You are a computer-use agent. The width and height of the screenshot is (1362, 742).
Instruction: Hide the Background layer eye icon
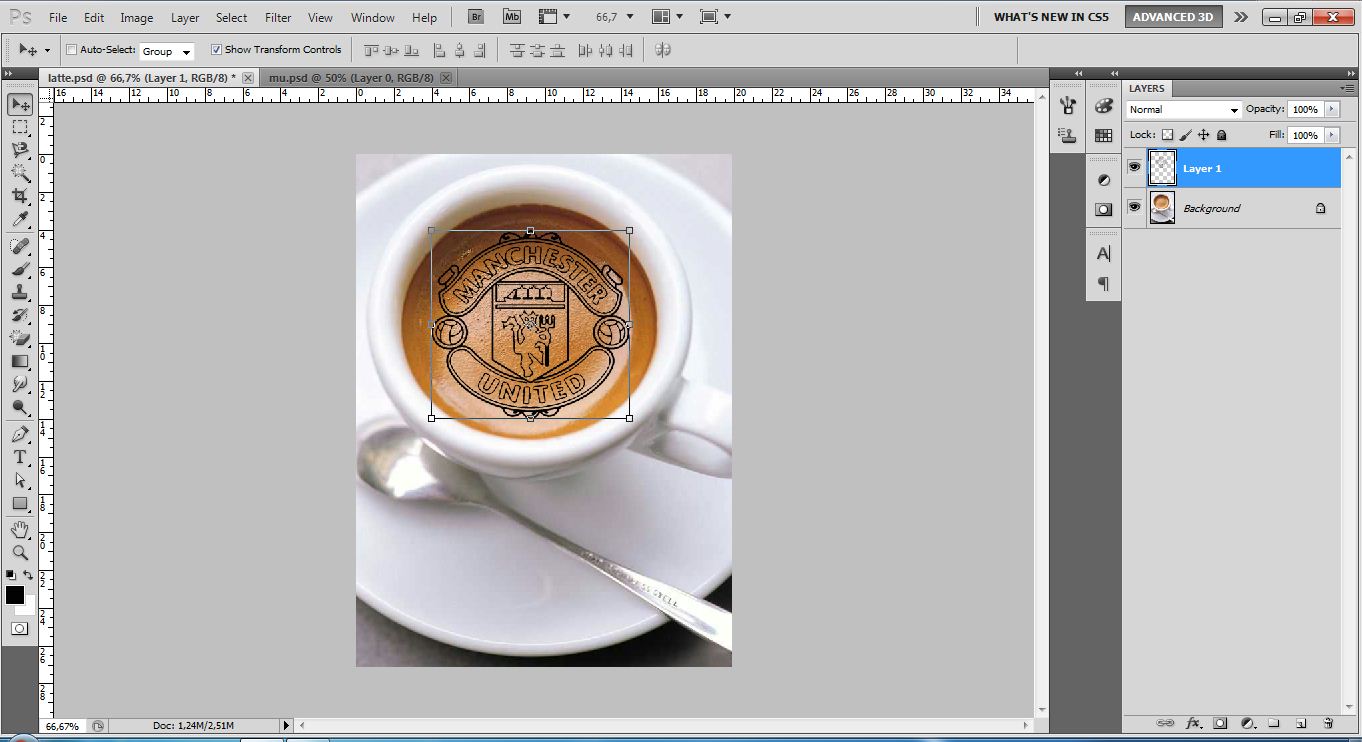pos(1134,207)
